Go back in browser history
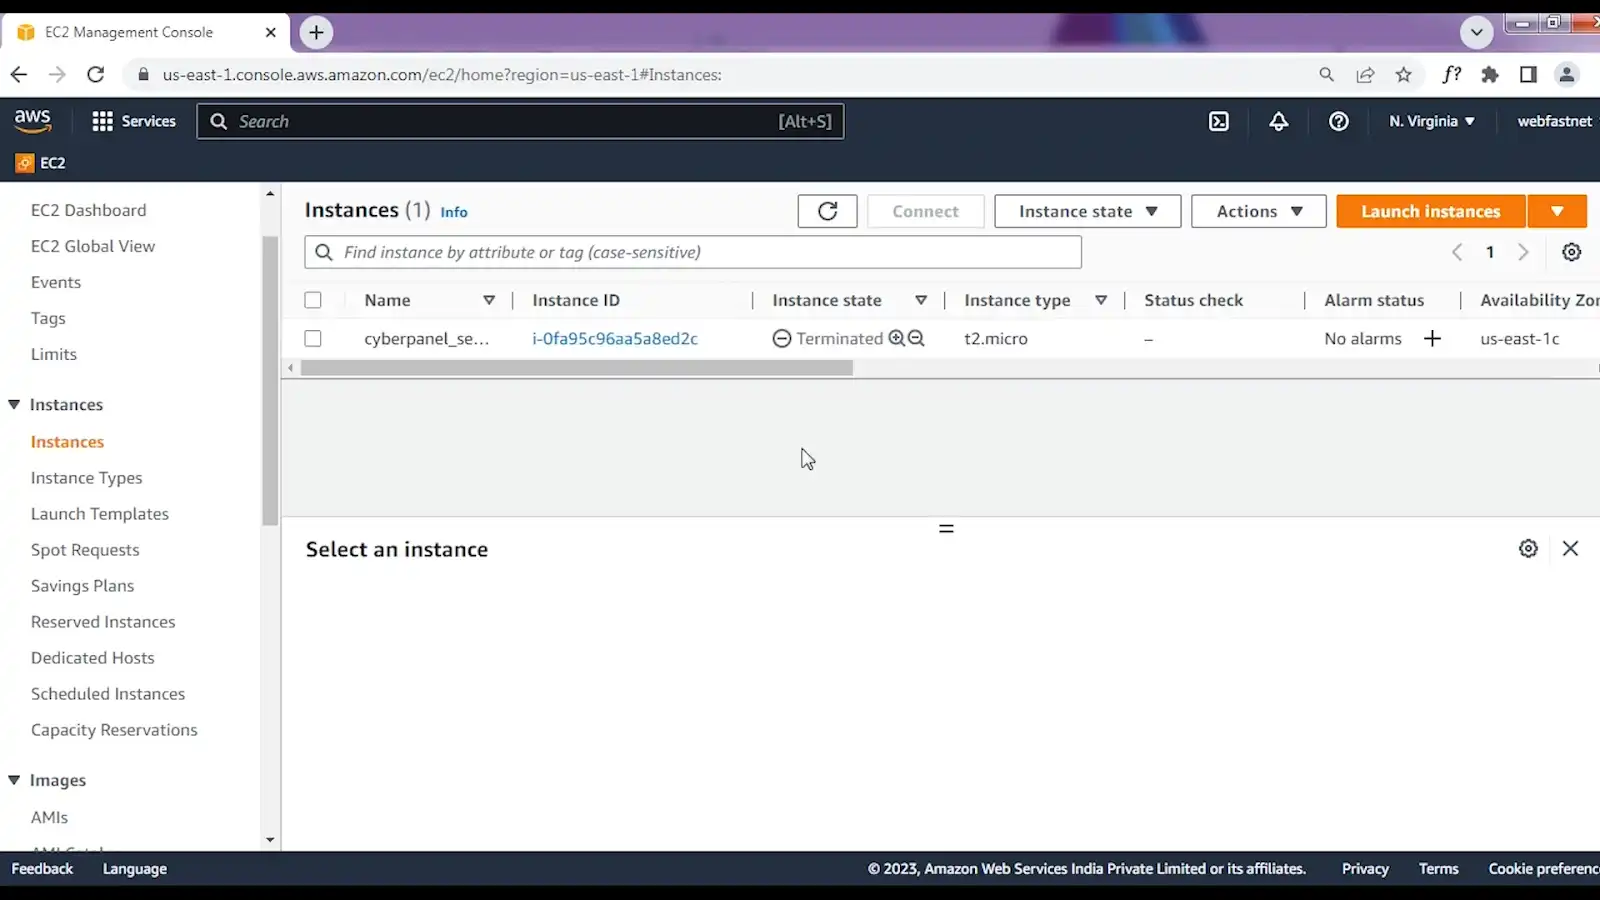Screen dimensions: 1600x900 (19, 74)
